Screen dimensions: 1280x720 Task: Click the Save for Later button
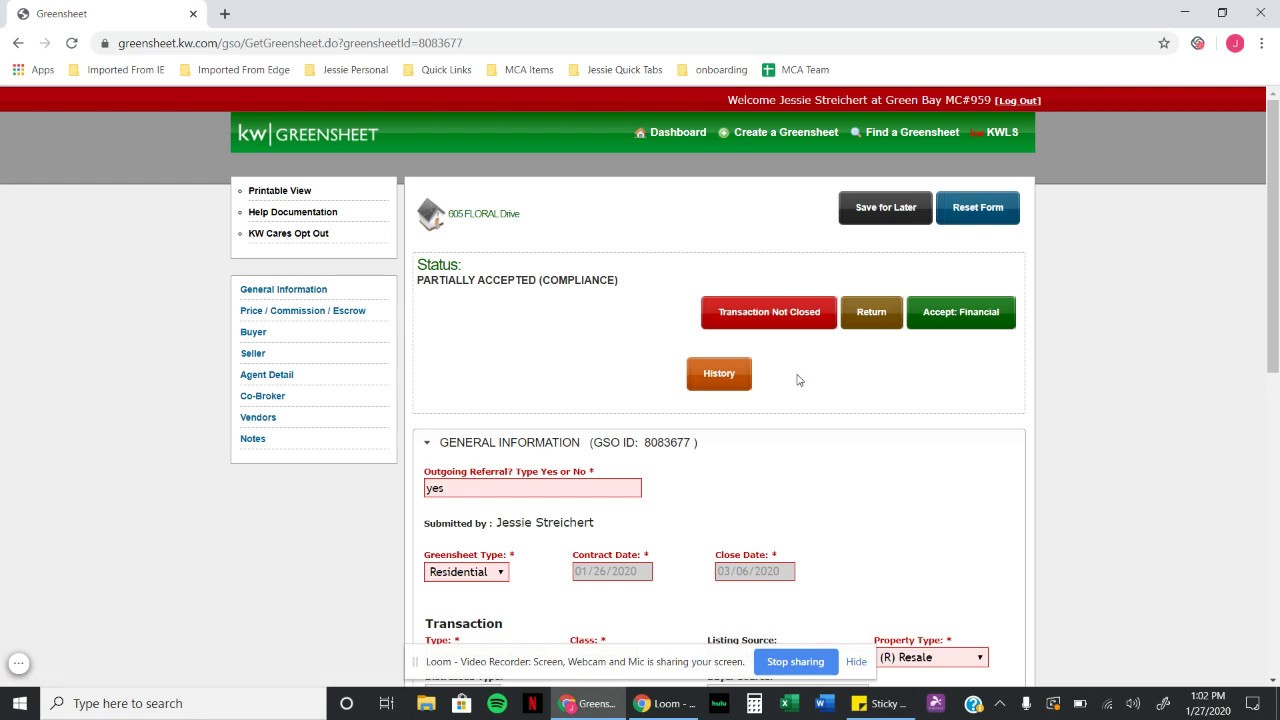pyautogui.click(x=885, y=208)
